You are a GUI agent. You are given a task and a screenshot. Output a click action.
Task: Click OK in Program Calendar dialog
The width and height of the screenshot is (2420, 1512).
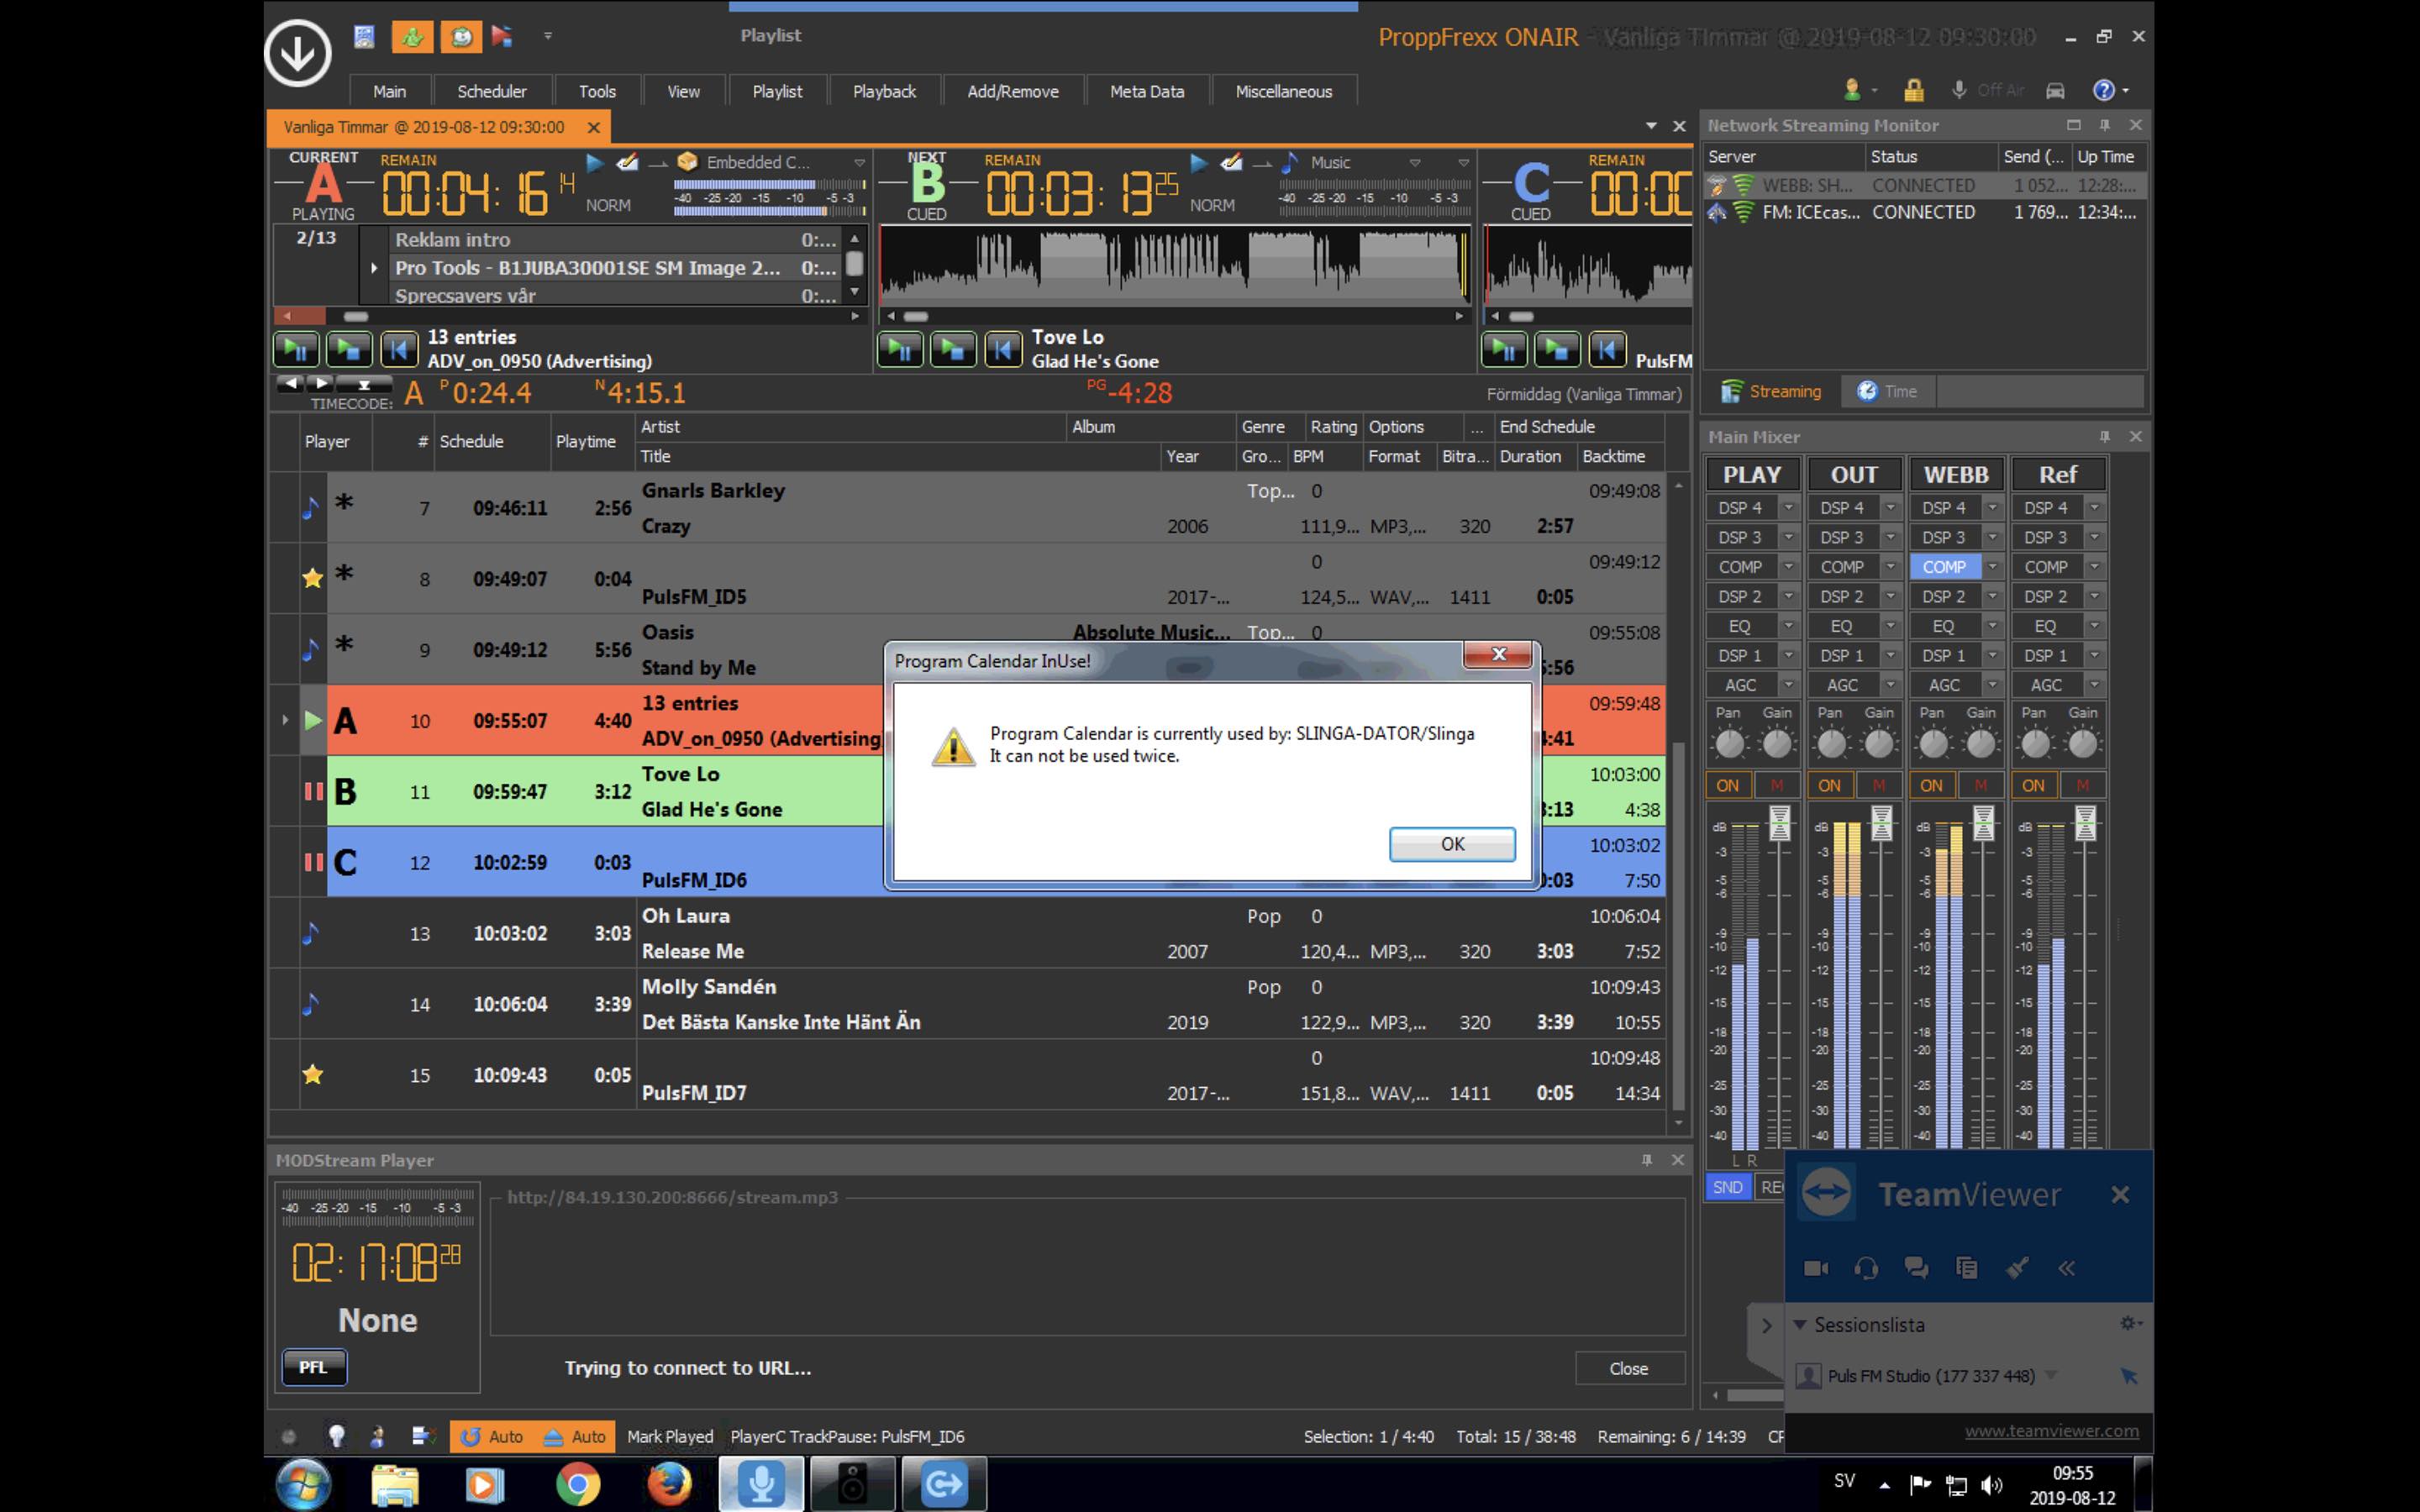1451,844
